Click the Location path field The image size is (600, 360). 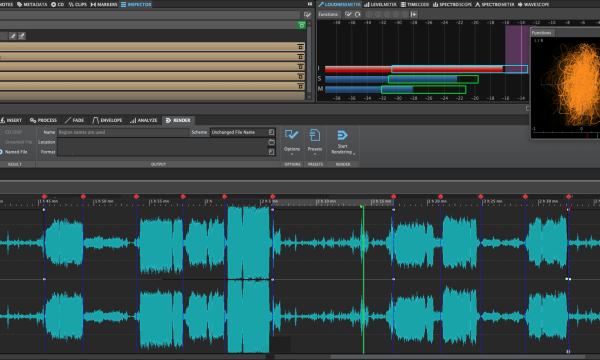tap(162, 142)
